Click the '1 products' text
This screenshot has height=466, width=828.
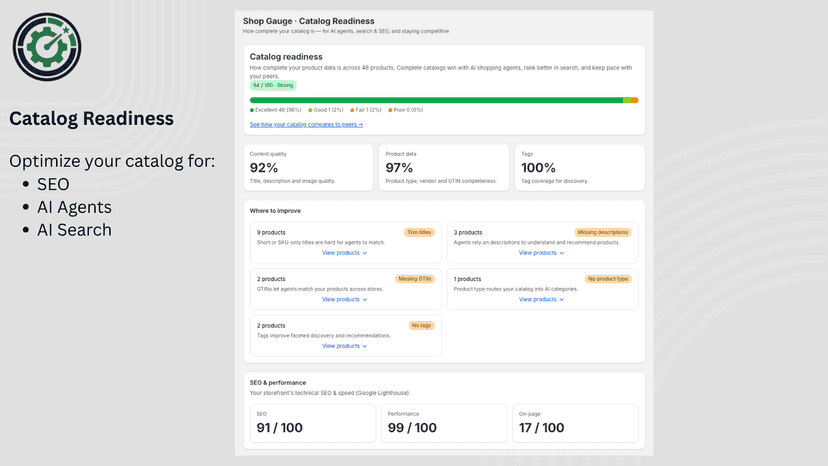point(467,279)
